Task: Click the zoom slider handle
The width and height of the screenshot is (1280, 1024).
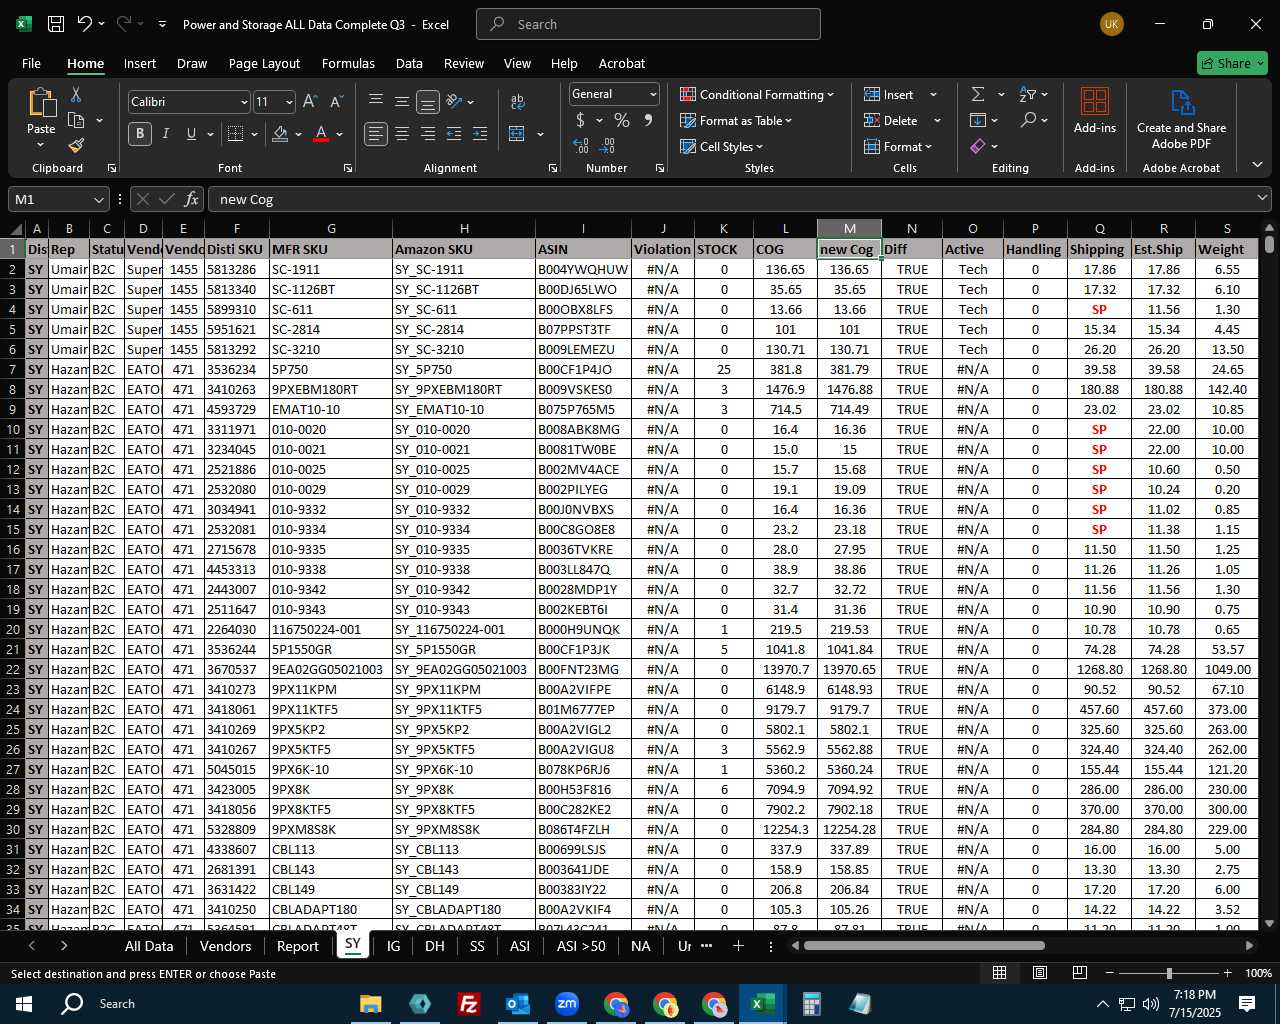Action: (x=1168, y=973)
